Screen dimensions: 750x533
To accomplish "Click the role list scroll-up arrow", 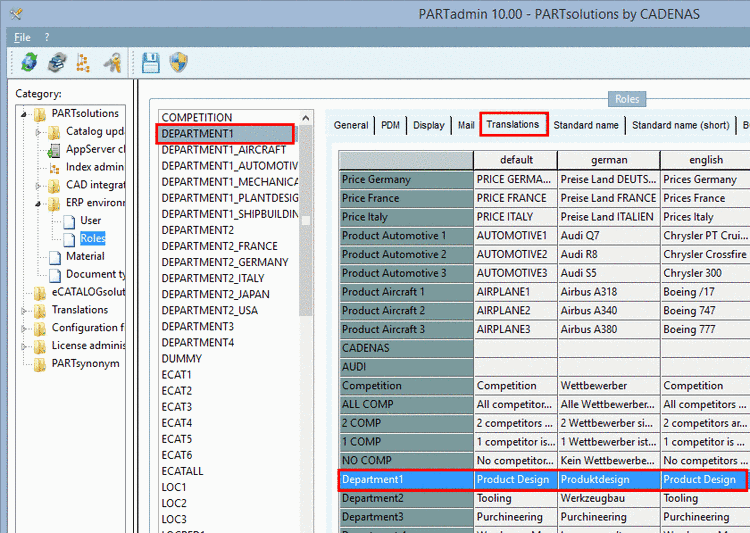I will pyautogui.click(x=306, y=118).
